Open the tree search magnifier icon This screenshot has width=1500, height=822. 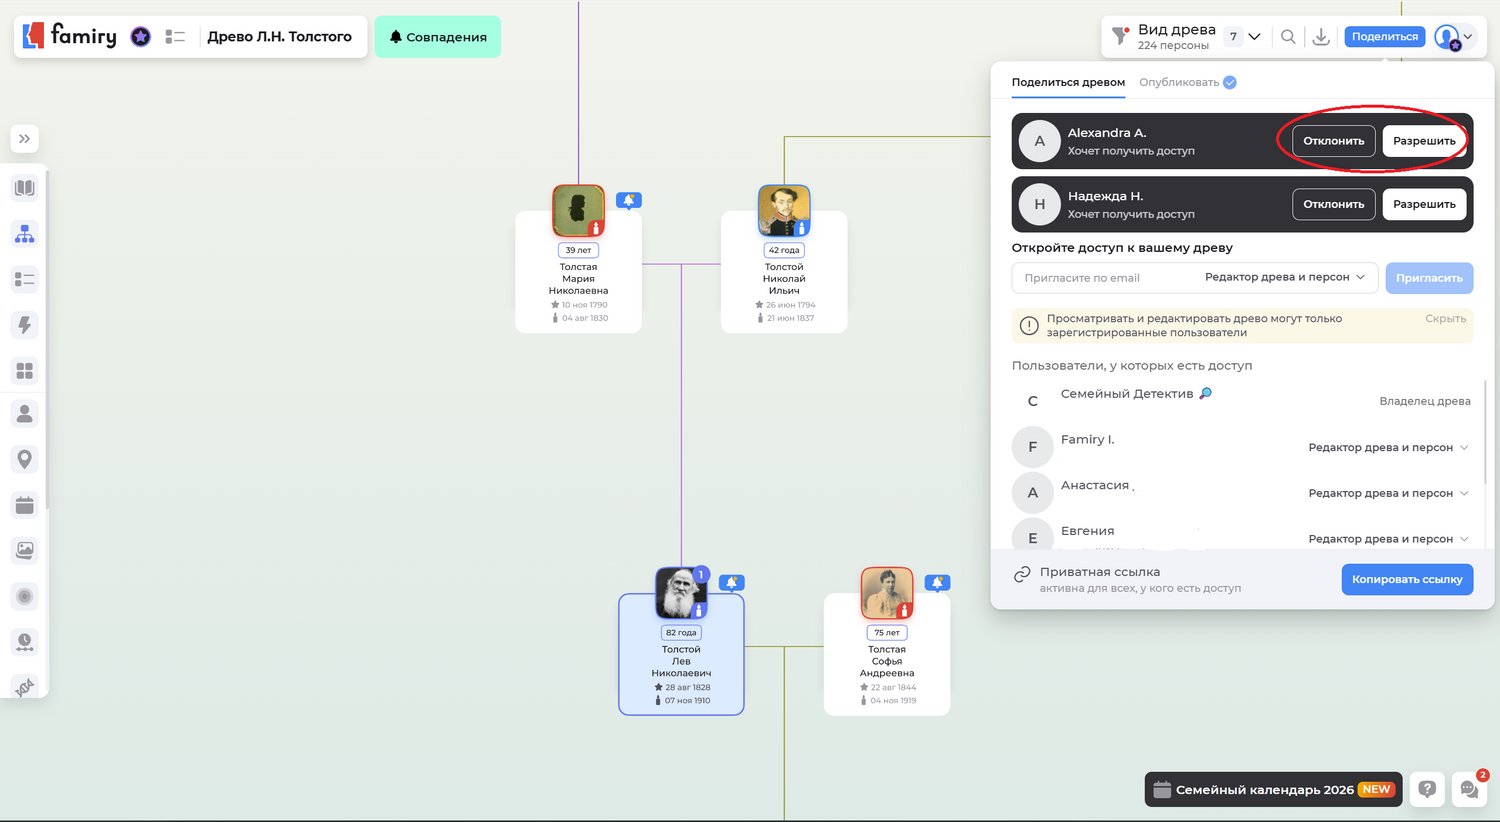coord(1288,37)
